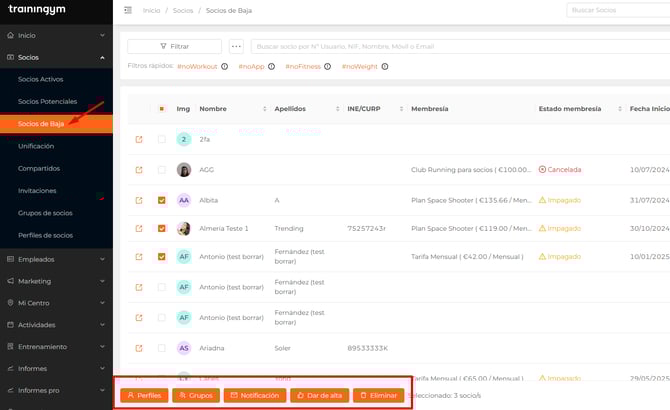Open the three-dots more options button
Image resolution: width=670 pixels, height=410 pixels.
(x=236, y=46)
